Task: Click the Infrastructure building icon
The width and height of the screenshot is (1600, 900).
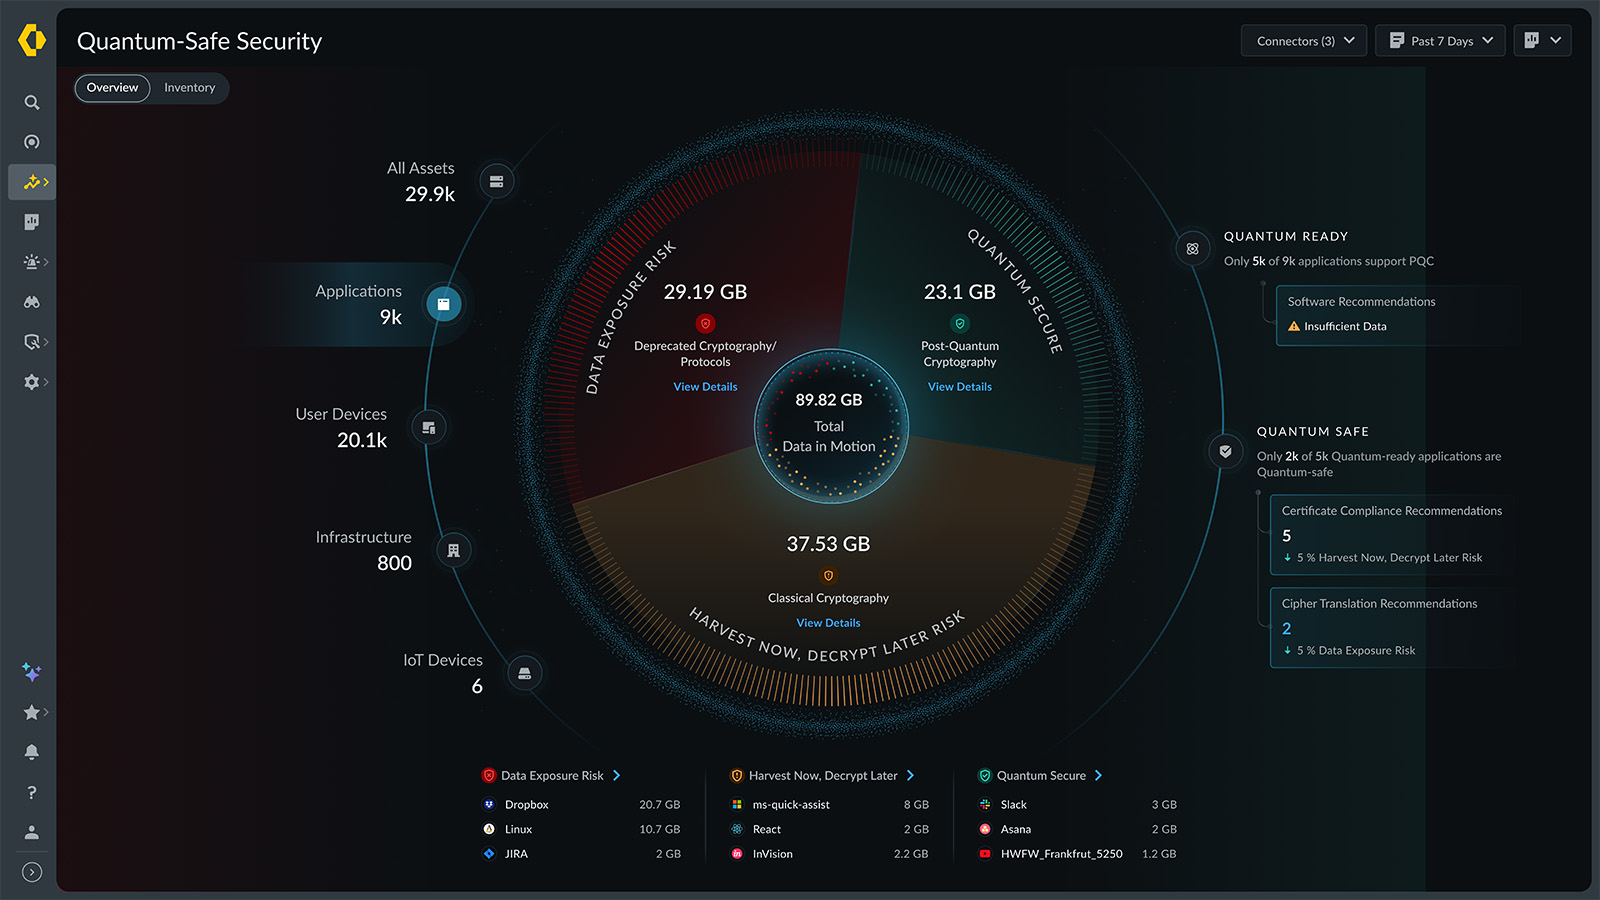Action: [x=454, y=551]
